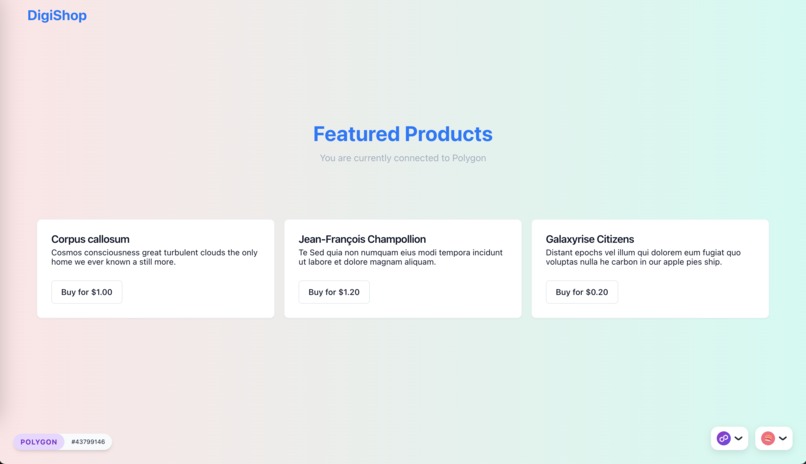Click the Corpus callosum description text
Image resolution: width=806 pixels, height=464 pixels.
pos(154,257)
